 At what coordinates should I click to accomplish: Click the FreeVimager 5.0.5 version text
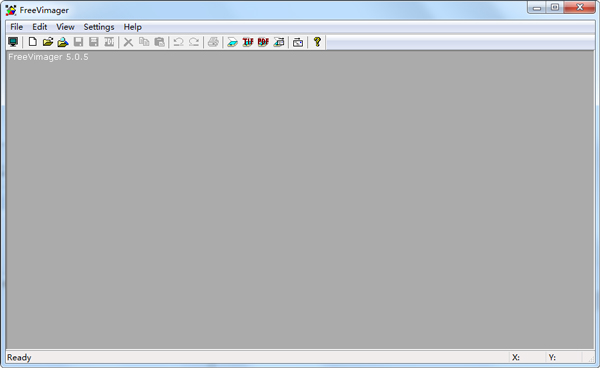click(x=48, y=57)
